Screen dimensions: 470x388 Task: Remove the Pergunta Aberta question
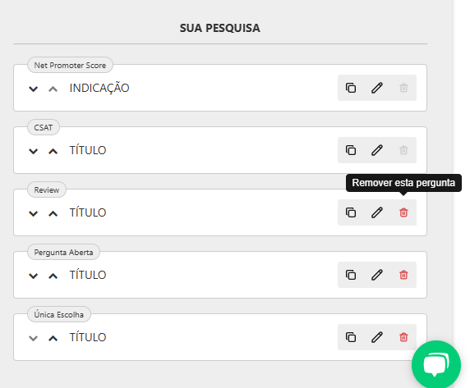[403, 275]
